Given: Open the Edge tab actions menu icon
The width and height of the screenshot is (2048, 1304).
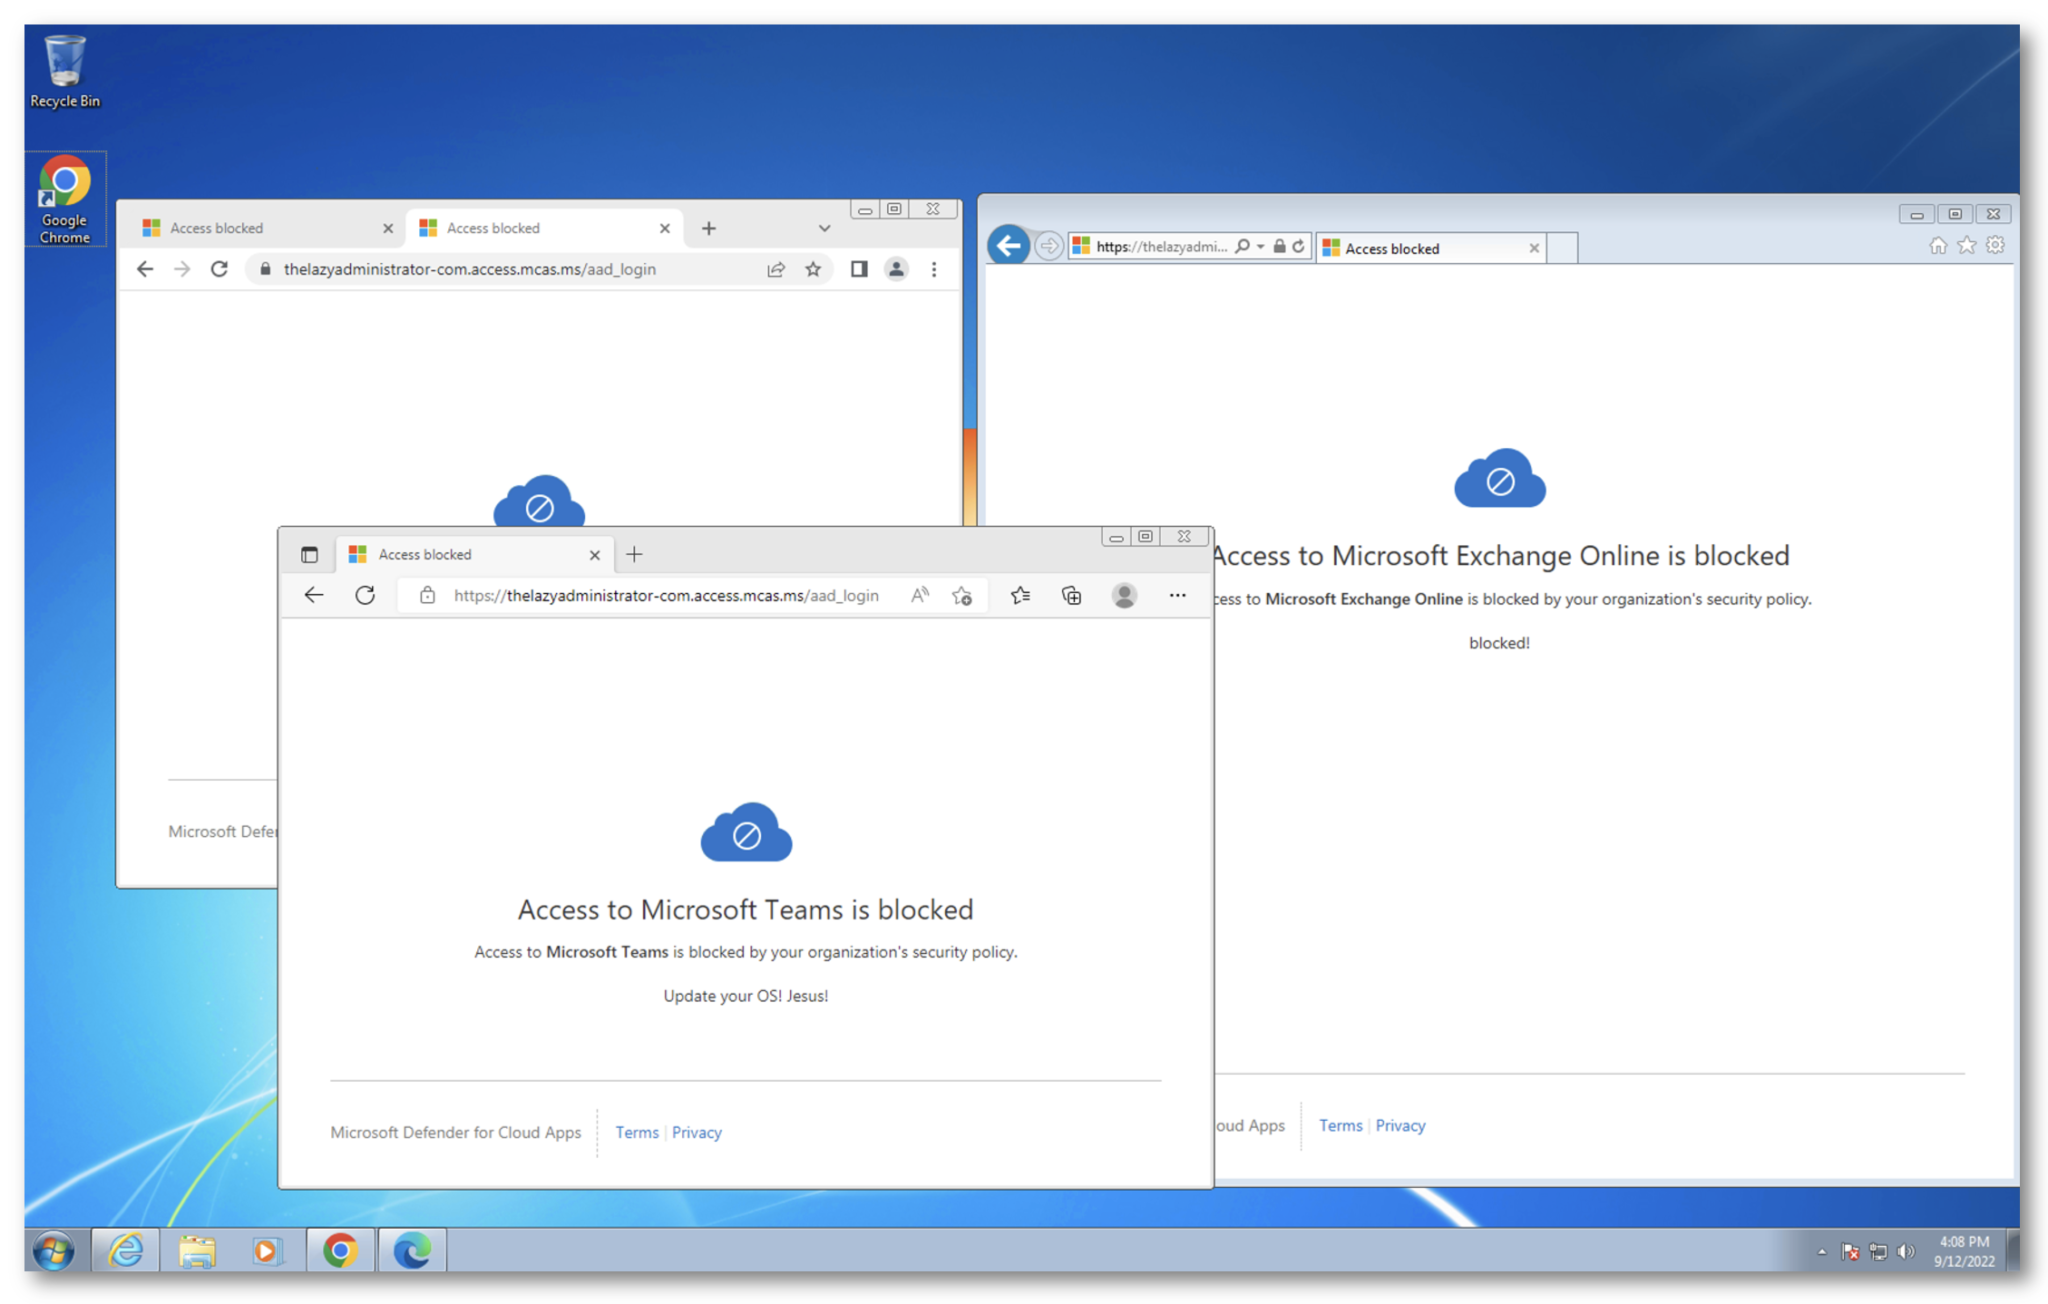Looking at the screenshot, I should pyautogui.click(x=309, y=554).
